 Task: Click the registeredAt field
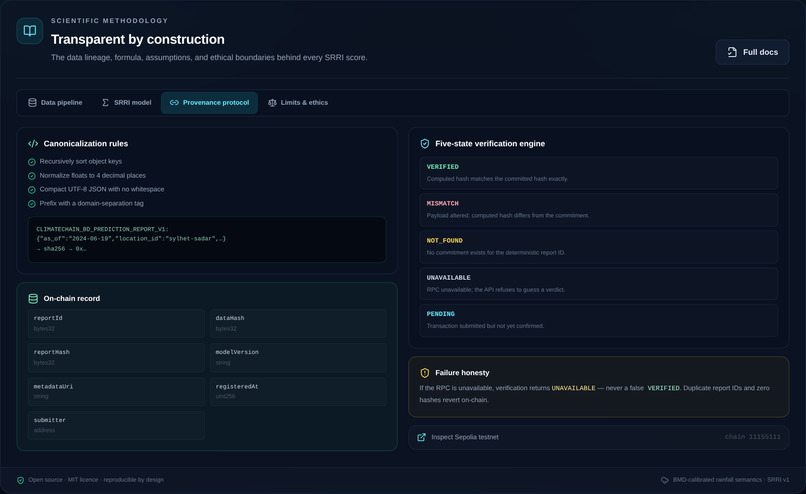(x=298, y=392)
